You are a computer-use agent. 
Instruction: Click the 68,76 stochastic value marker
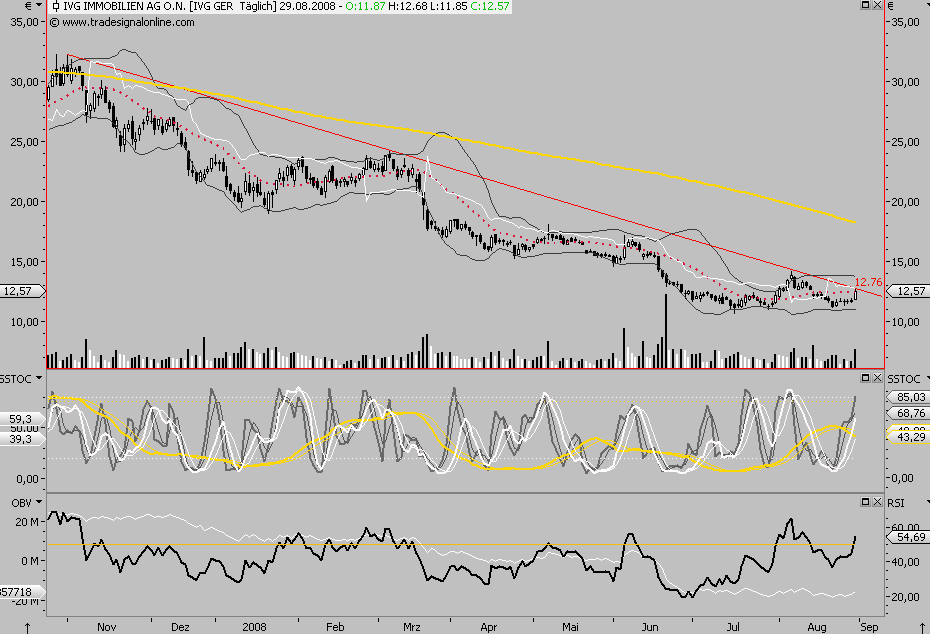point(907,413)
